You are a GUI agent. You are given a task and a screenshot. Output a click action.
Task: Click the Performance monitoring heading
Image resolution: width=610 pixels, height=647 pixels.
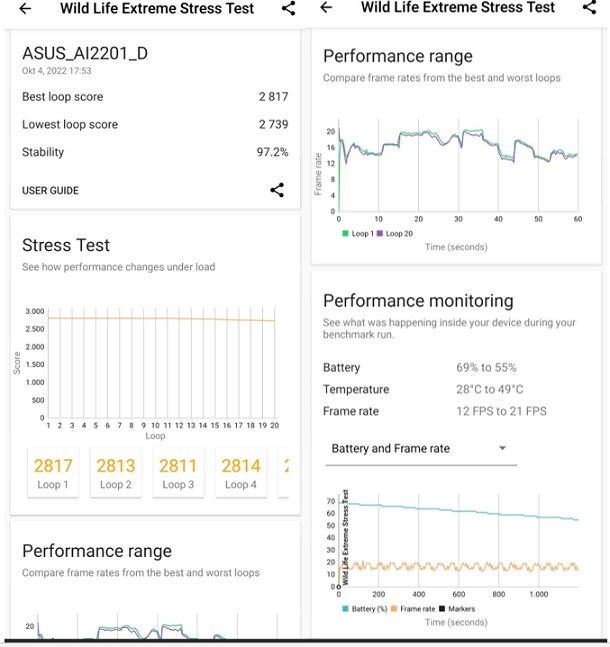418,301
